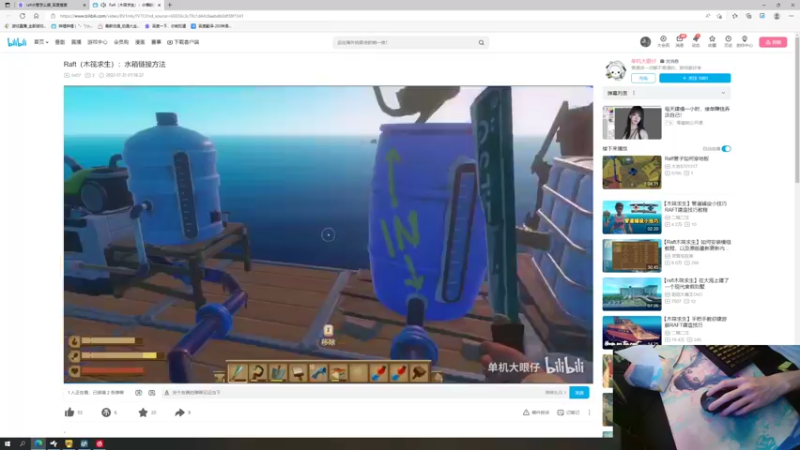800x450 pixels.
Task: Open the 会员购 nav item
Action: [x=121, y=42]
